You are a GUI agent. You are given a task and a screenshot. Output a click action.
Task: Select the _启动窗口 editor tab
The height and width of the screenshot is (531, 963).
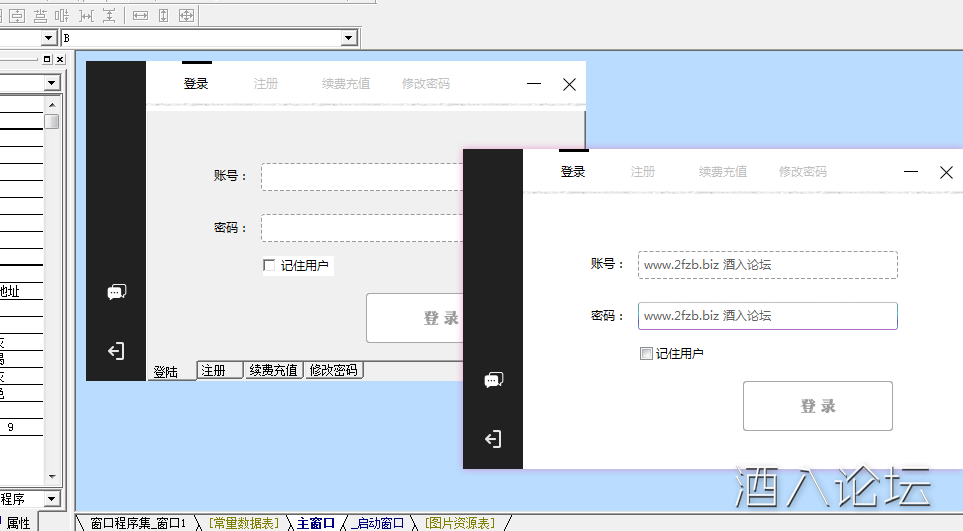coord(377,523)
